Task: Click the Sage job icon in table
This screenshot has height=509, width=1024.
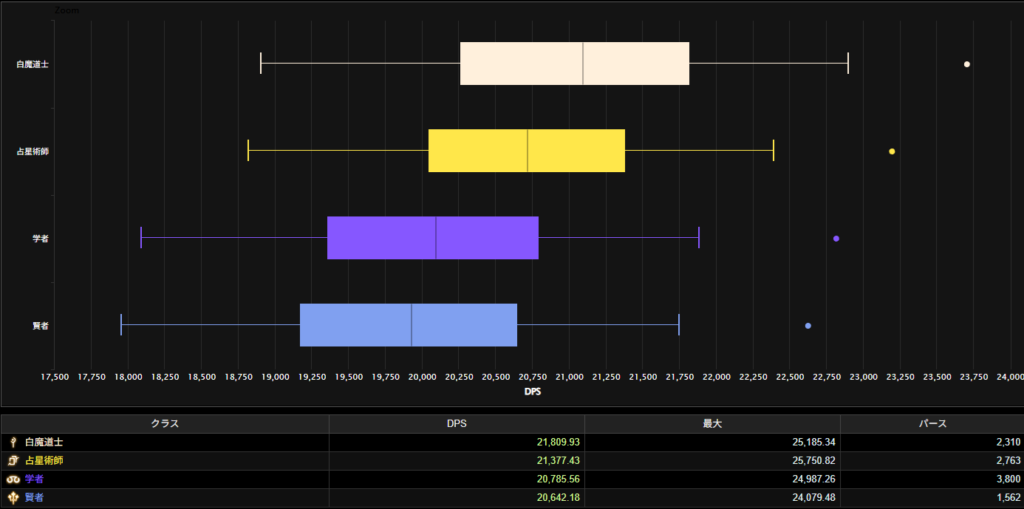Action: tap(13, 497)
